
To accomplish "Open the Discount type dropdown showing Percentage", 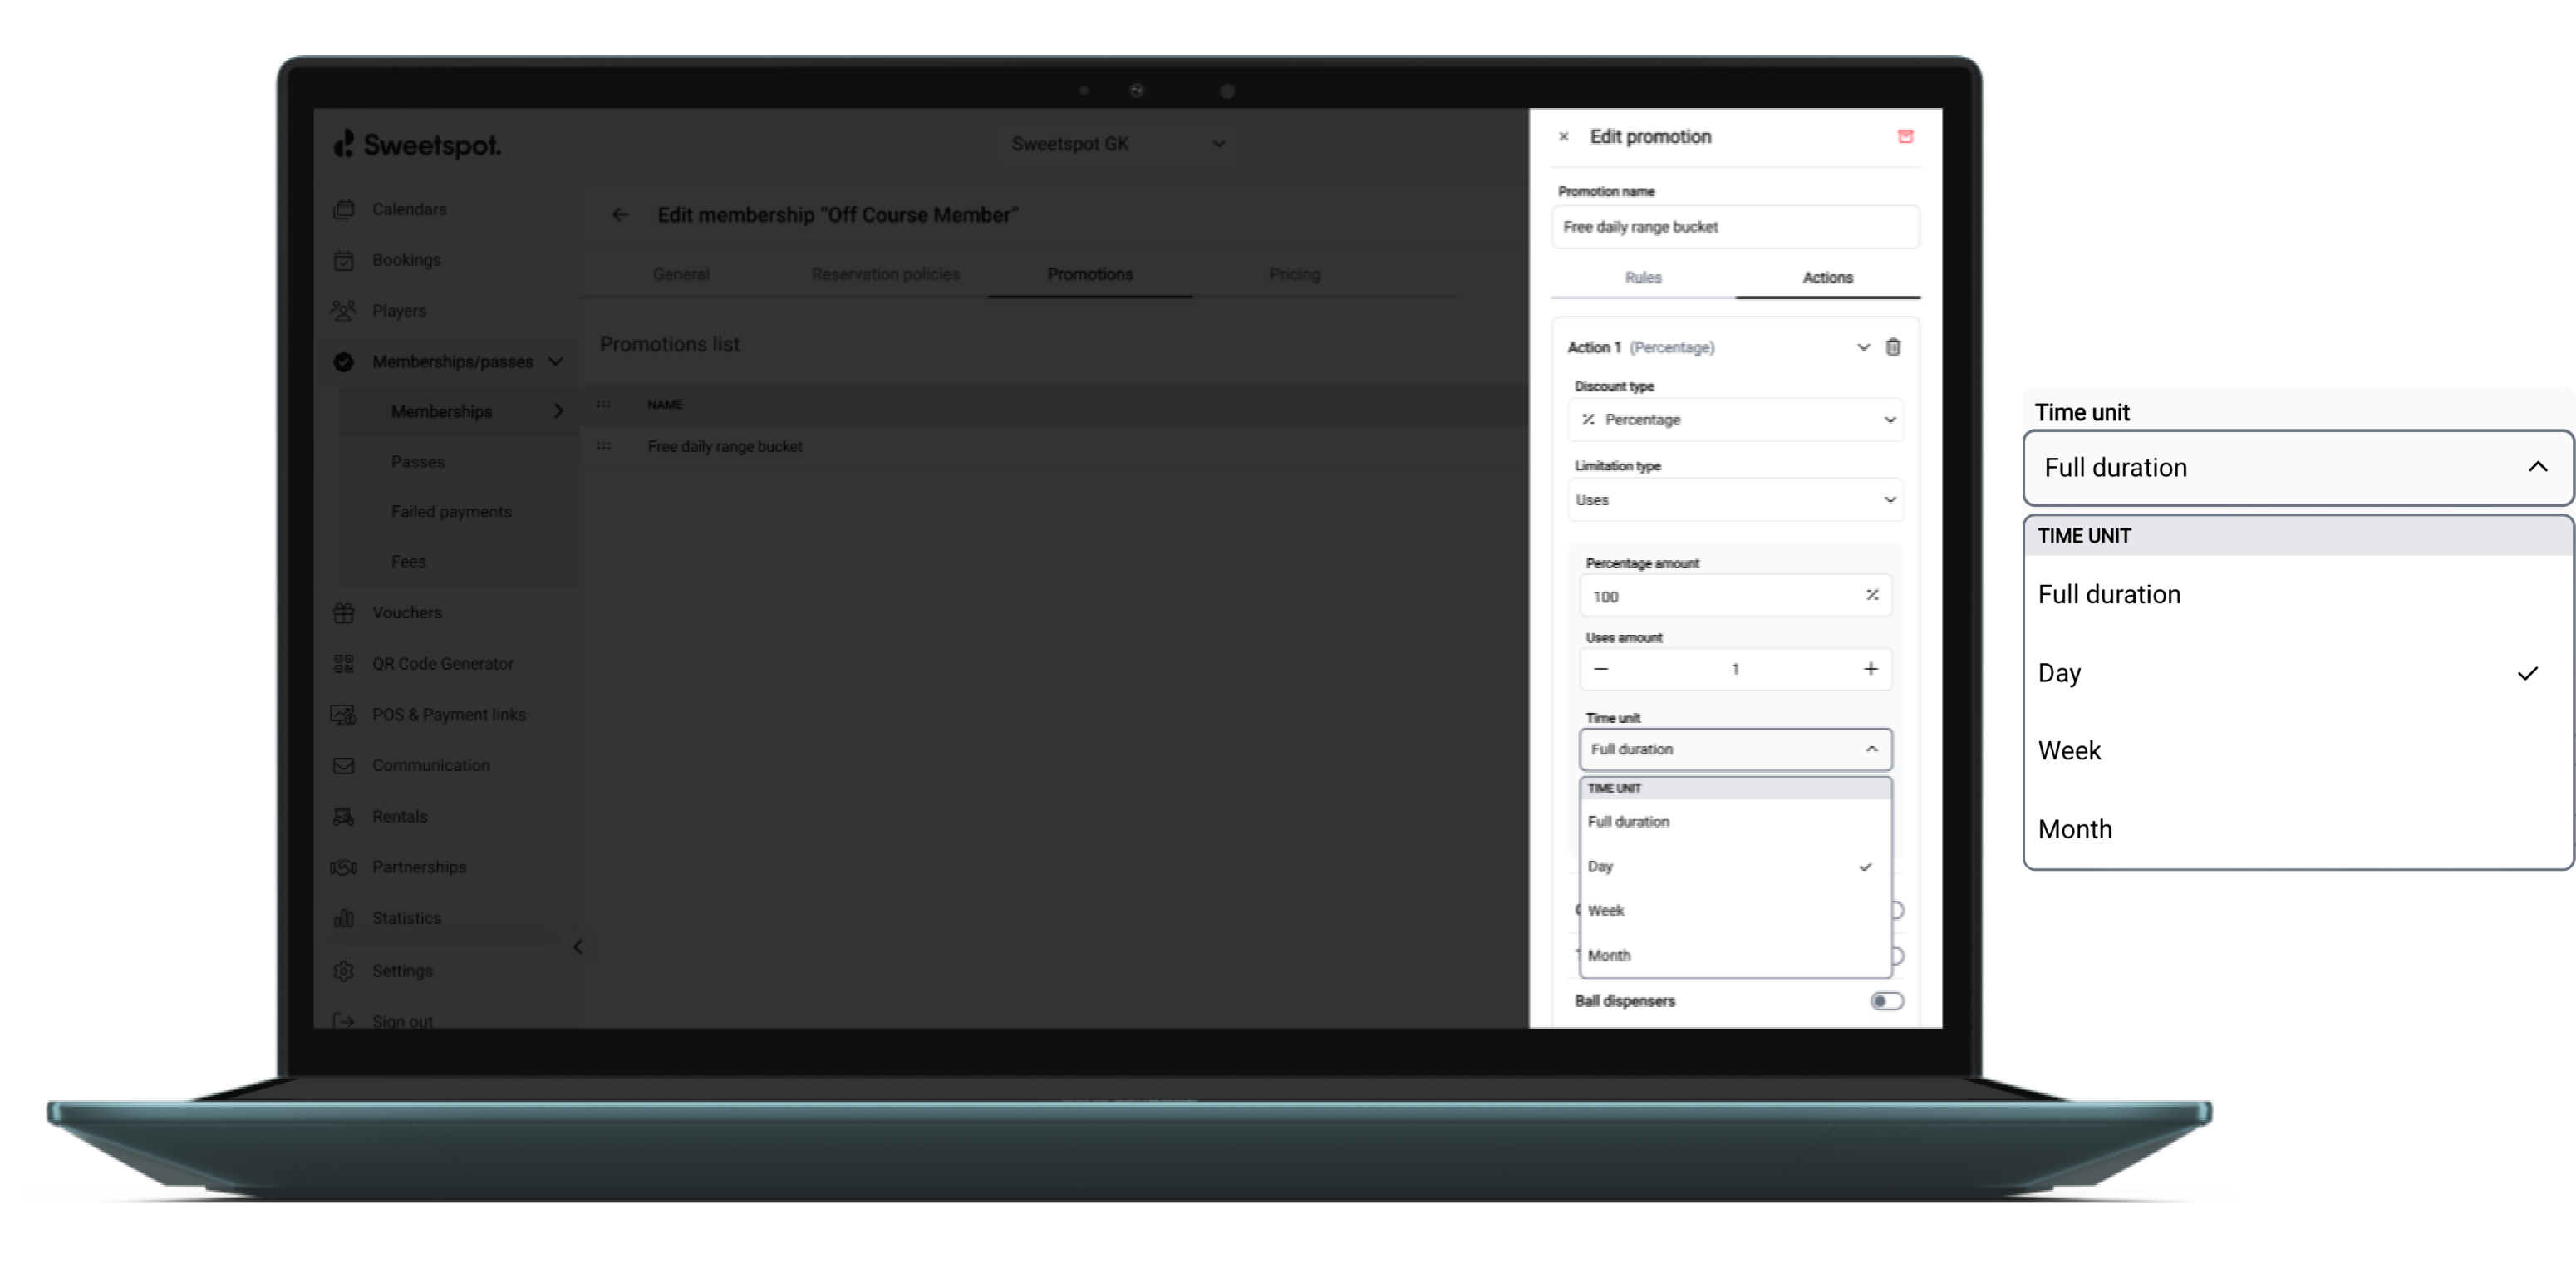I will point(1735,420).
